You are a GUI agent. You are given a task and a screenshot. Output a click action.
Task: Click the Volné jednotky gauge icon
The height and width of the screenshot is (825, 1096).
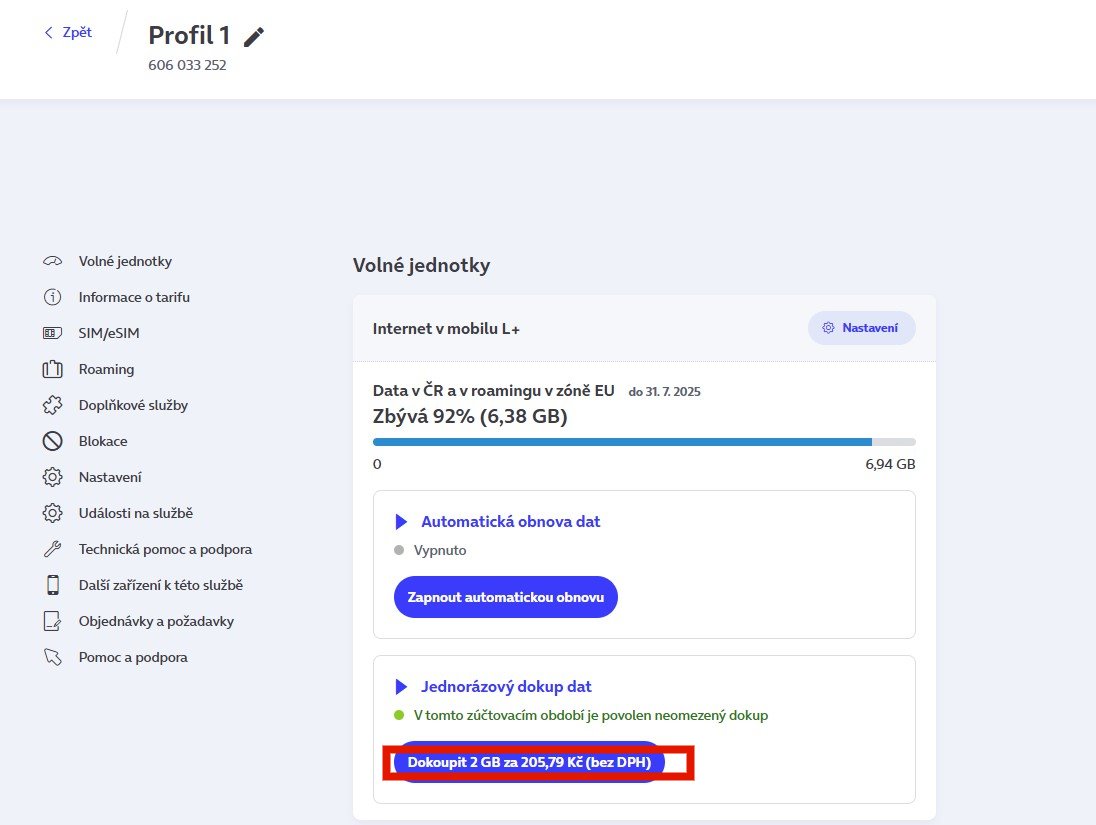click(x=52, y=261)
